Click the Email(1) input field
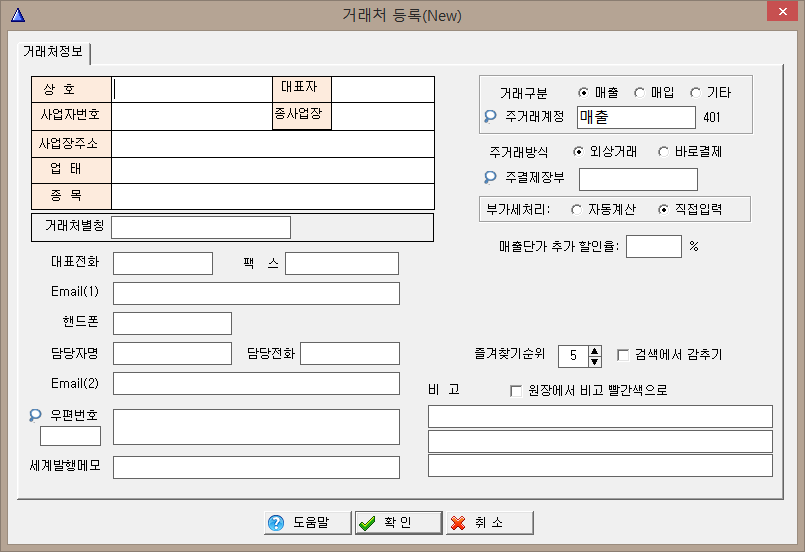 [256, 294]
